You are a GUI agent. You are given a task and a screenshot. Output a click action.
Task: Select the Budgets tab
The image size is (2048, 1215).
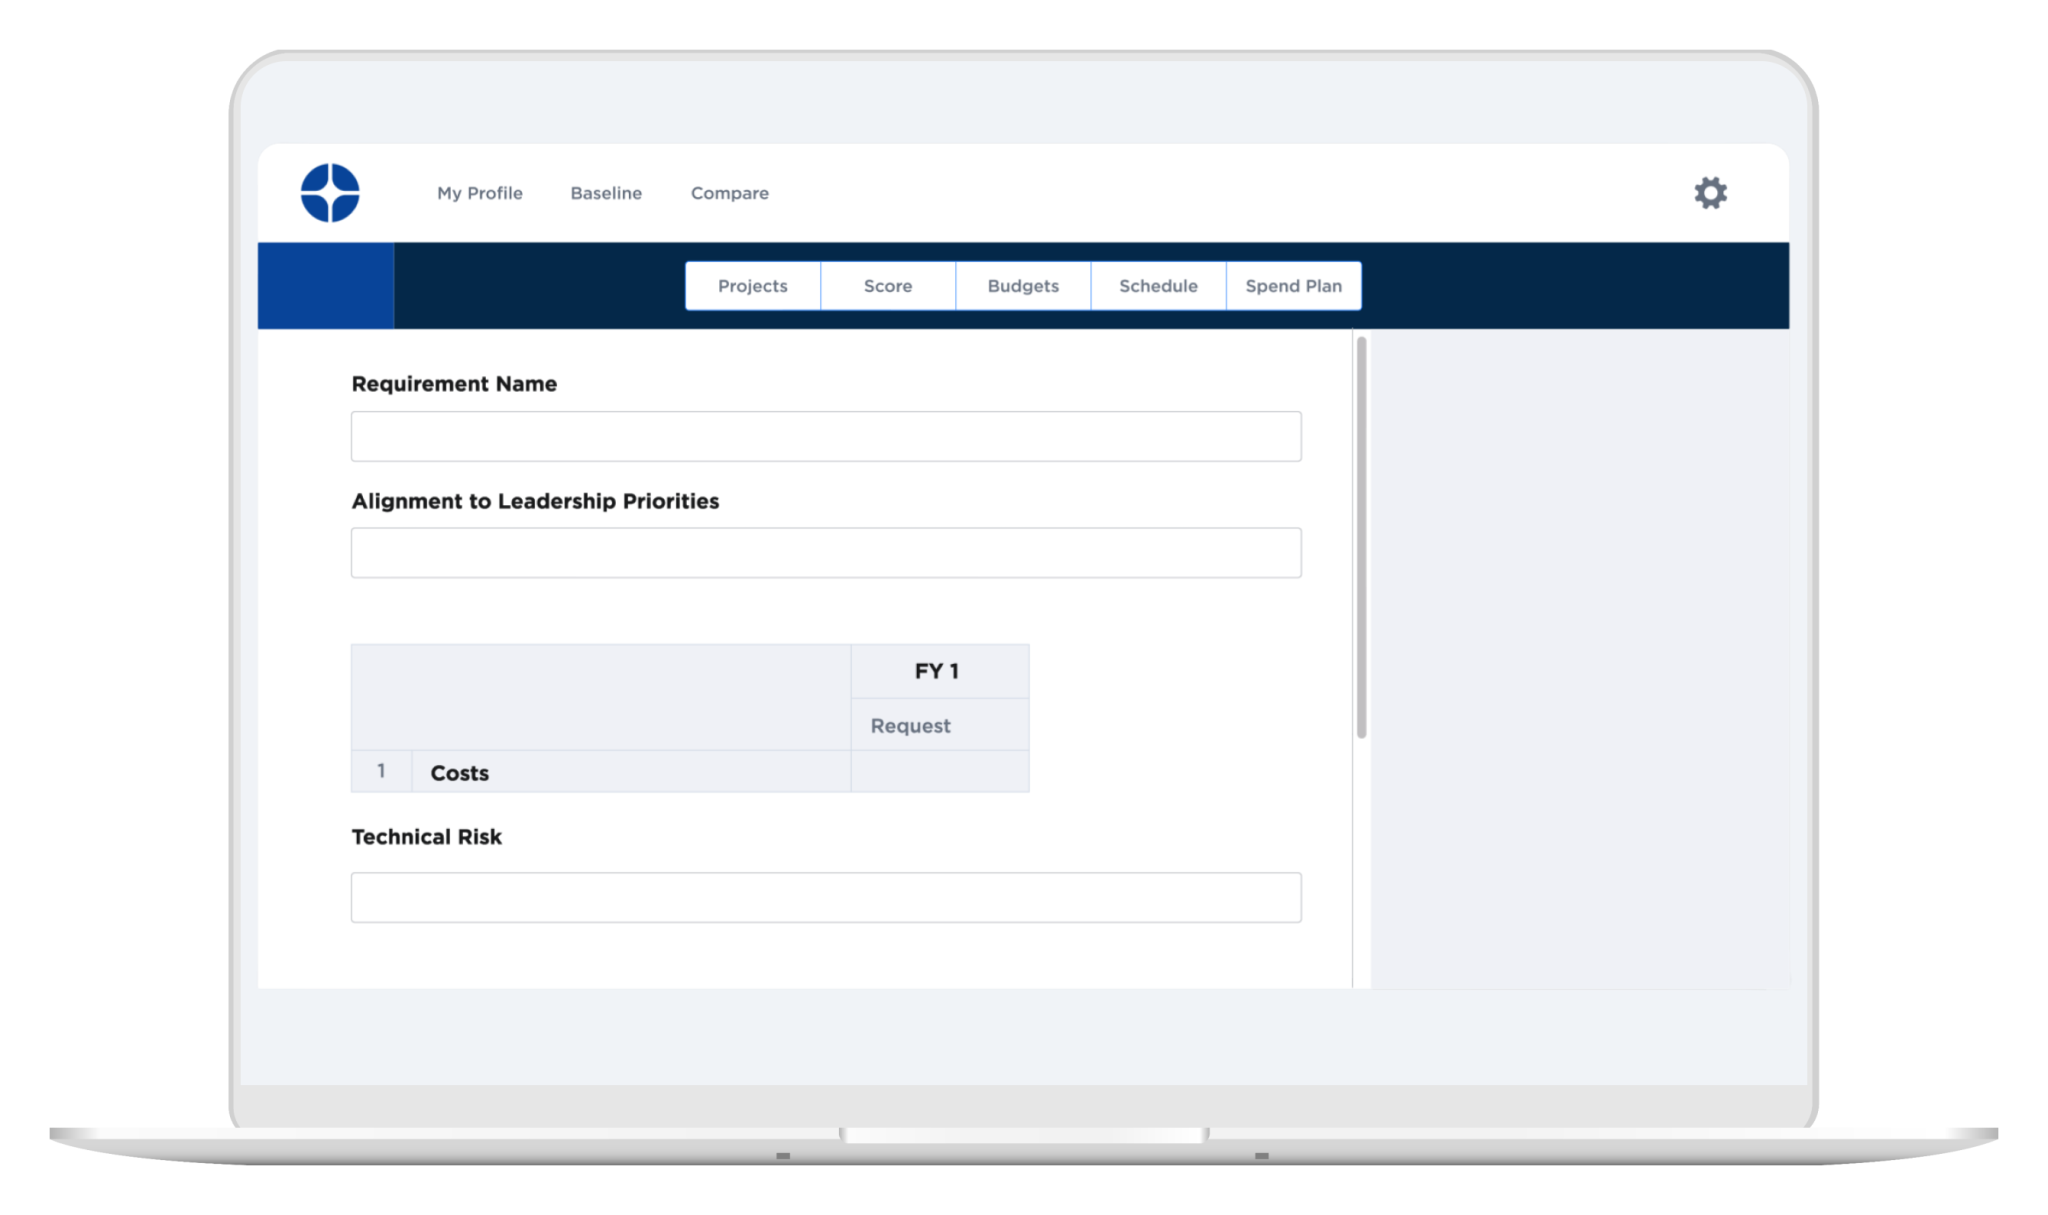click(1022, 286)
